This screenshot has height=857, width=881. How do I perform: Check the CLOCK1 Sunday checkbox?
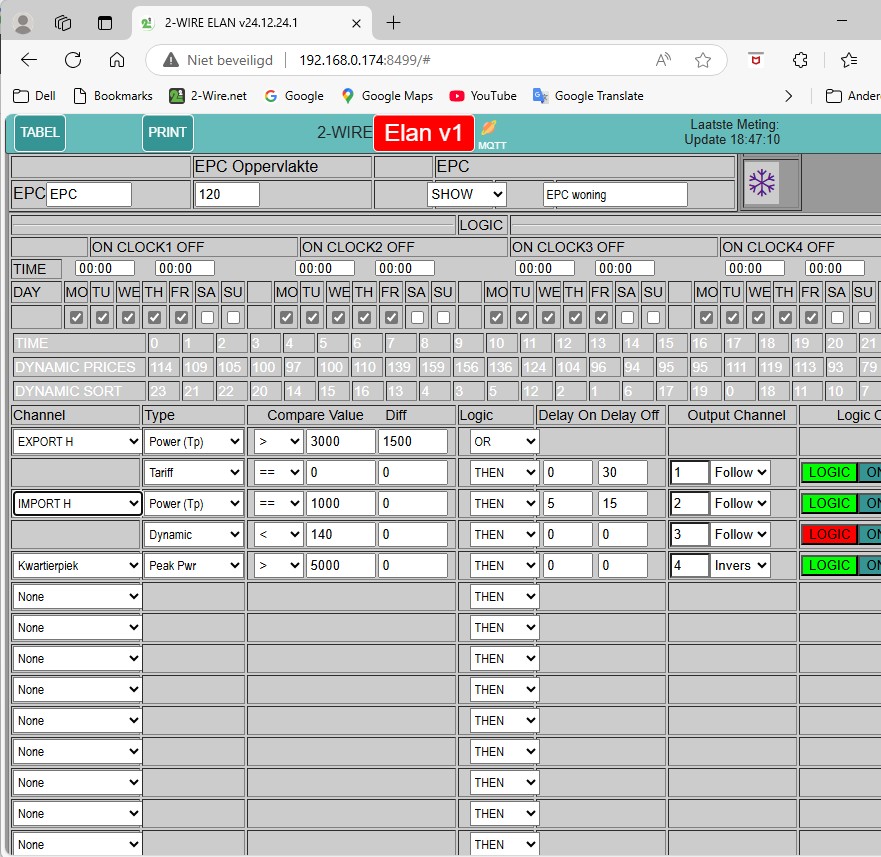click(233, 318)
